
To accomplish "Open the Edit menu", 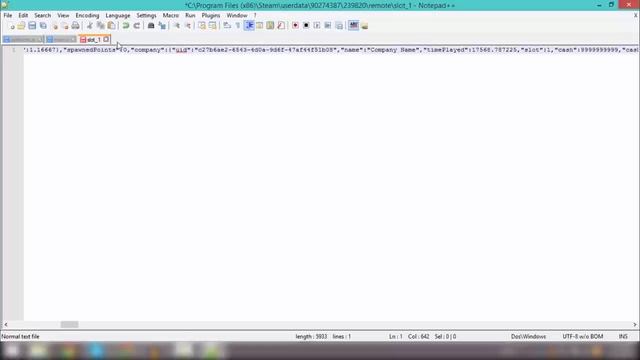I will click(x=23, y=16).
